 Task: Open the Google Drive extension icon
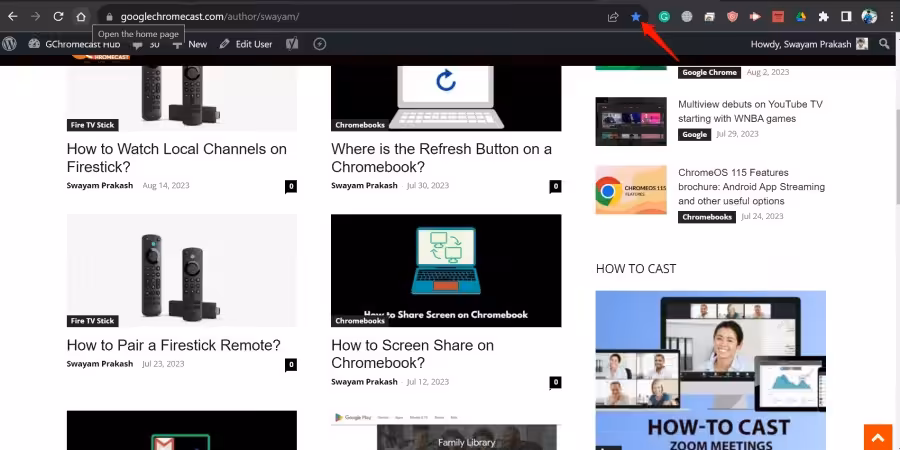point(801,17)
